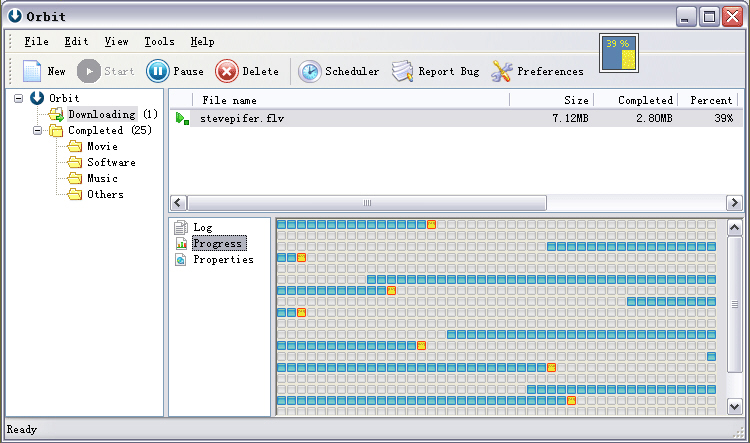Click the horizontal scrollbar thumb in file list
This screenshot has height=443, width=750.
[366, 202]
